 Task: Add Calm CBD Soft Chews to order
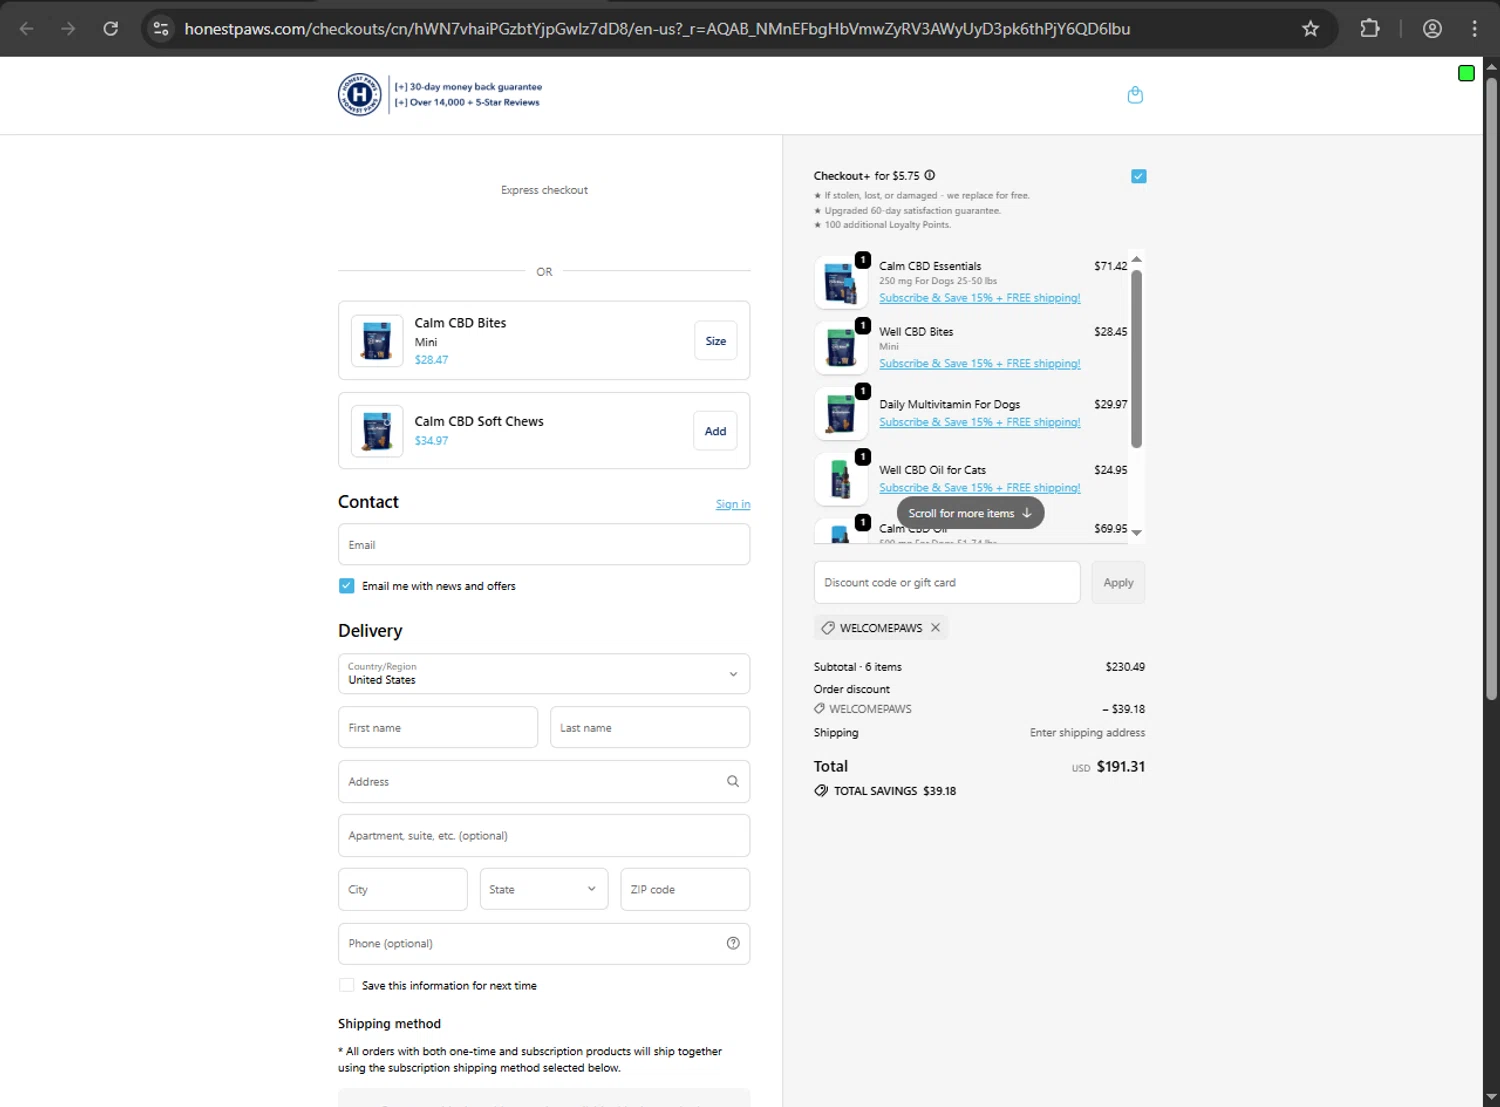(x=715, y=431)
